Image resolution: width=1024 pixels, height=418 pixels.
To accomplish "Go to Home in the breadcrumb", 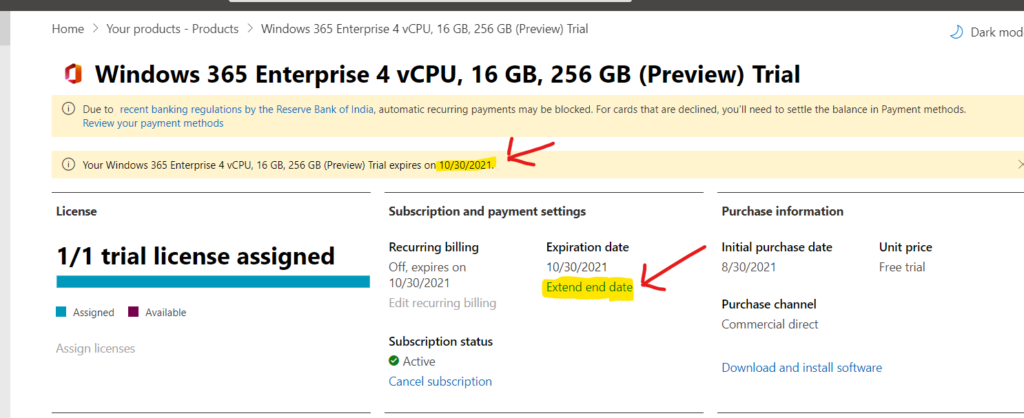I will (68, 29).
